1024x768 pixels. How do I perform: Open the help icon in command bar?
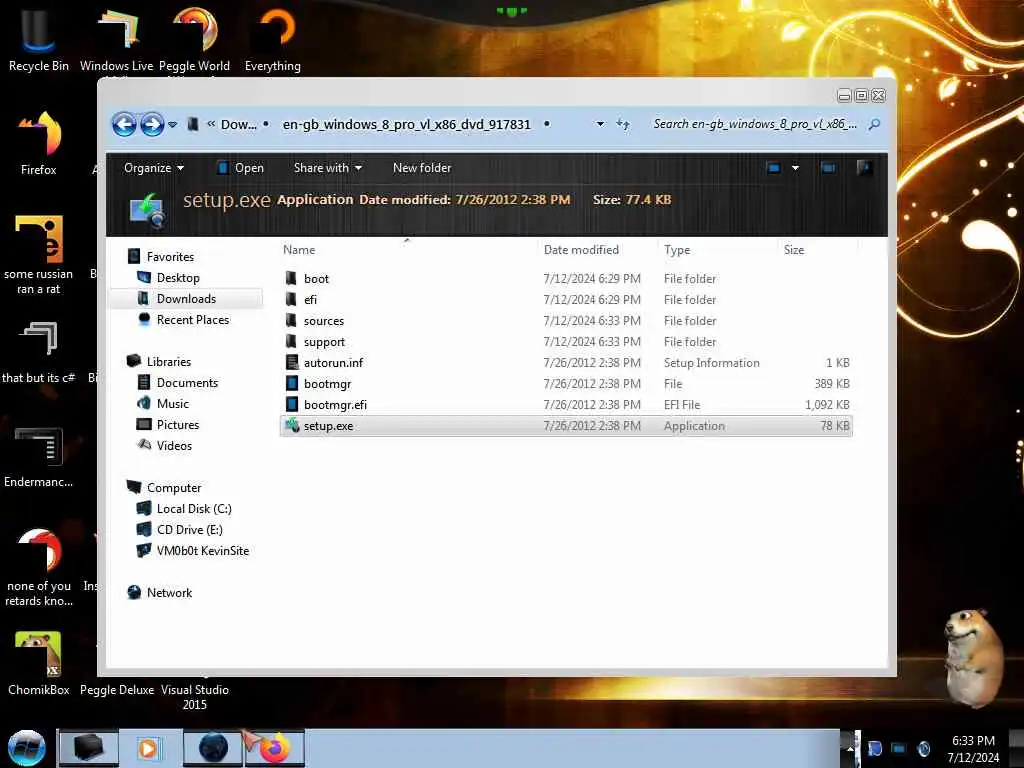864,168
